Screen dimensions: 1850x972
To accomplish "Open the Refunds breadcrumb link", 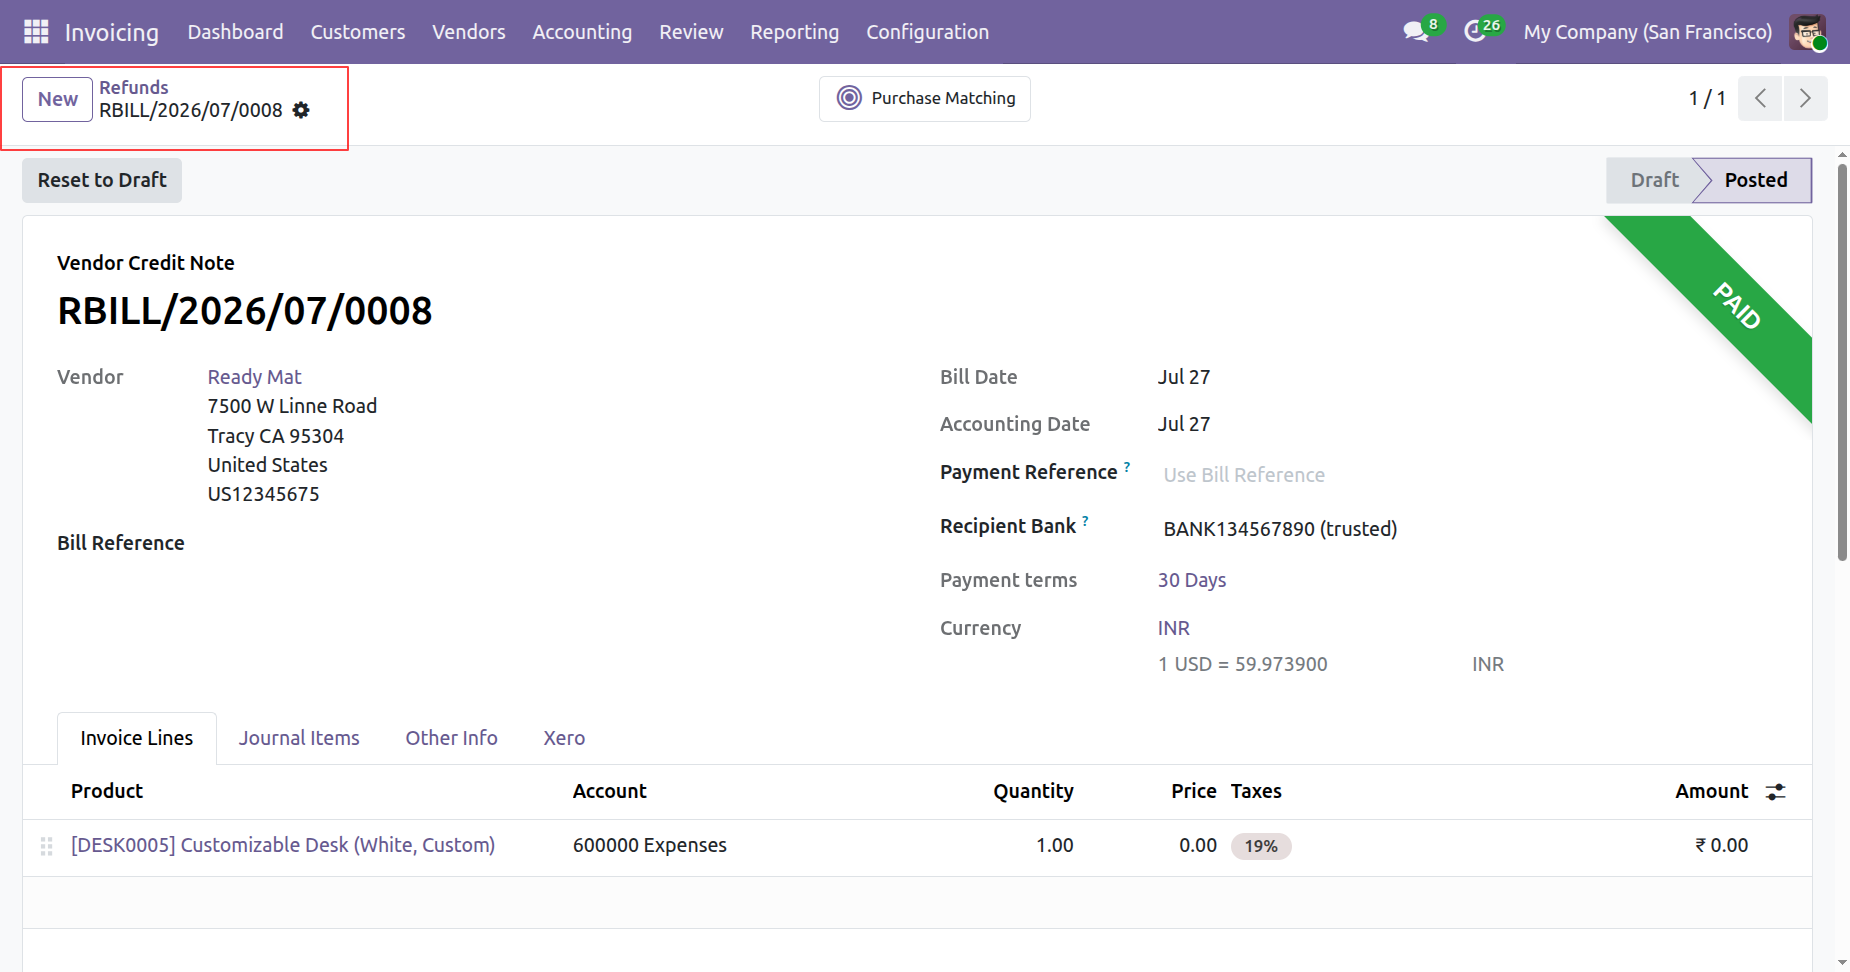I will click(x=134, y=87).
